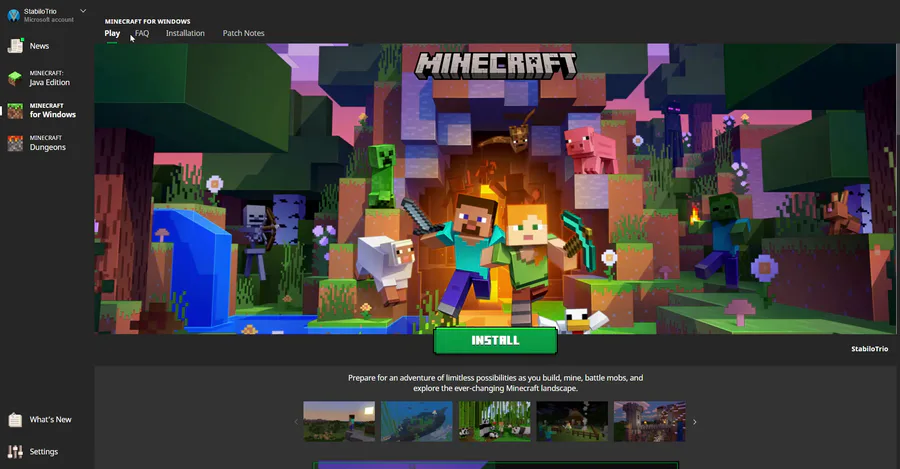900x469 pixels.
Task: Click the Settings label
Action: (x=44, y=452)
